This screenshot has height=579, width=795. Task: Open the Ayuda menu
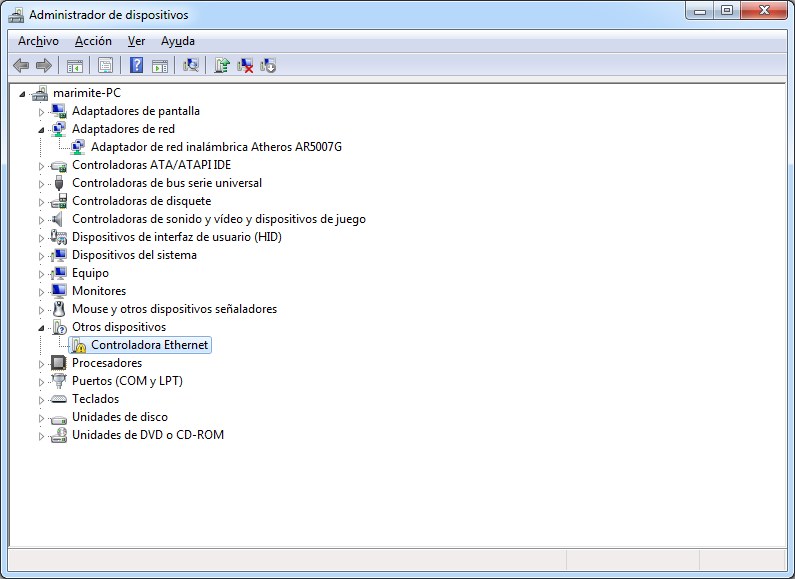(178, 41)
